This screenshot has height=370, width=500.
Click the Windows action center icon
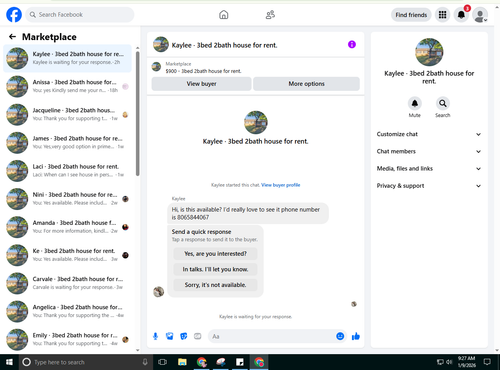tap(487, 362)
